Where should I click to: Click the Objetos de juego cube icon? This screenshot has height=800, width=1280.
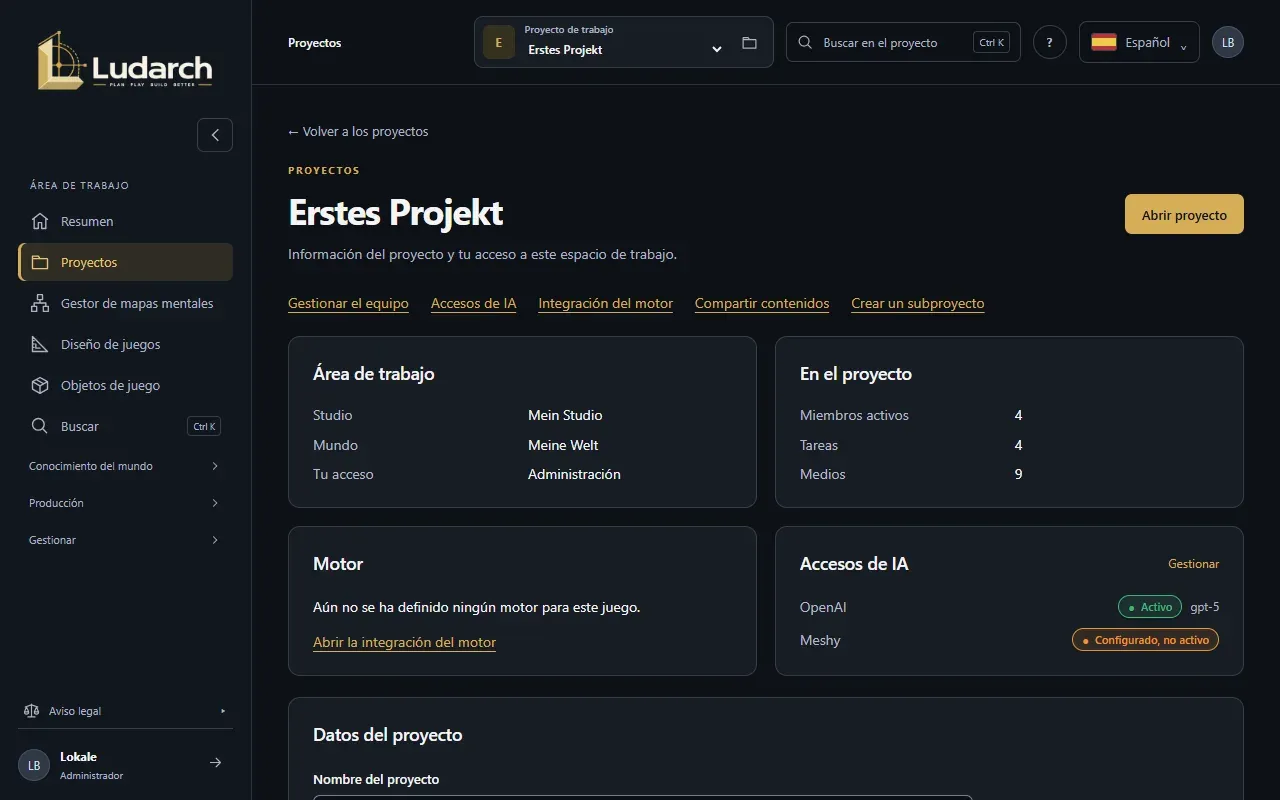(40, 385)
